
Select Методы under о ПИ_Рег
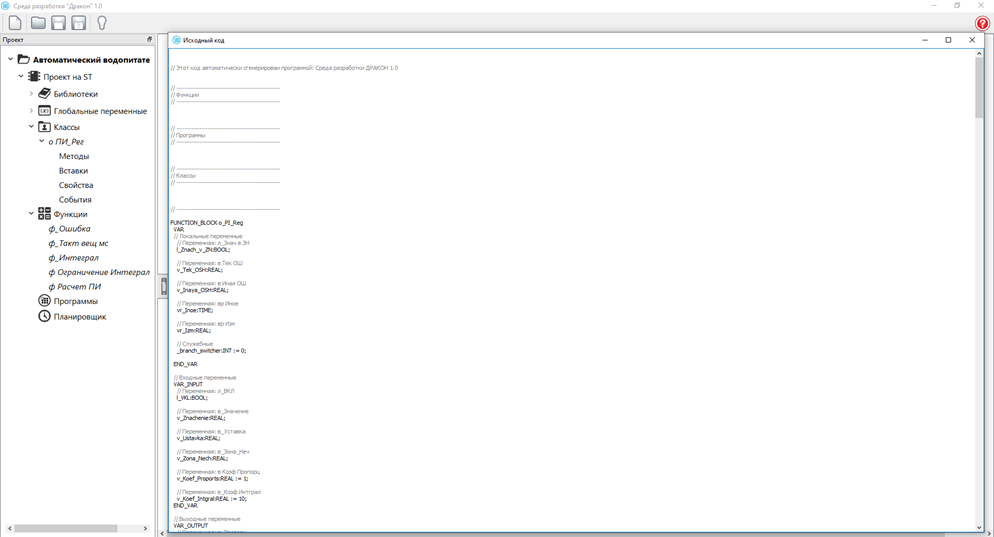pos(74,156)
